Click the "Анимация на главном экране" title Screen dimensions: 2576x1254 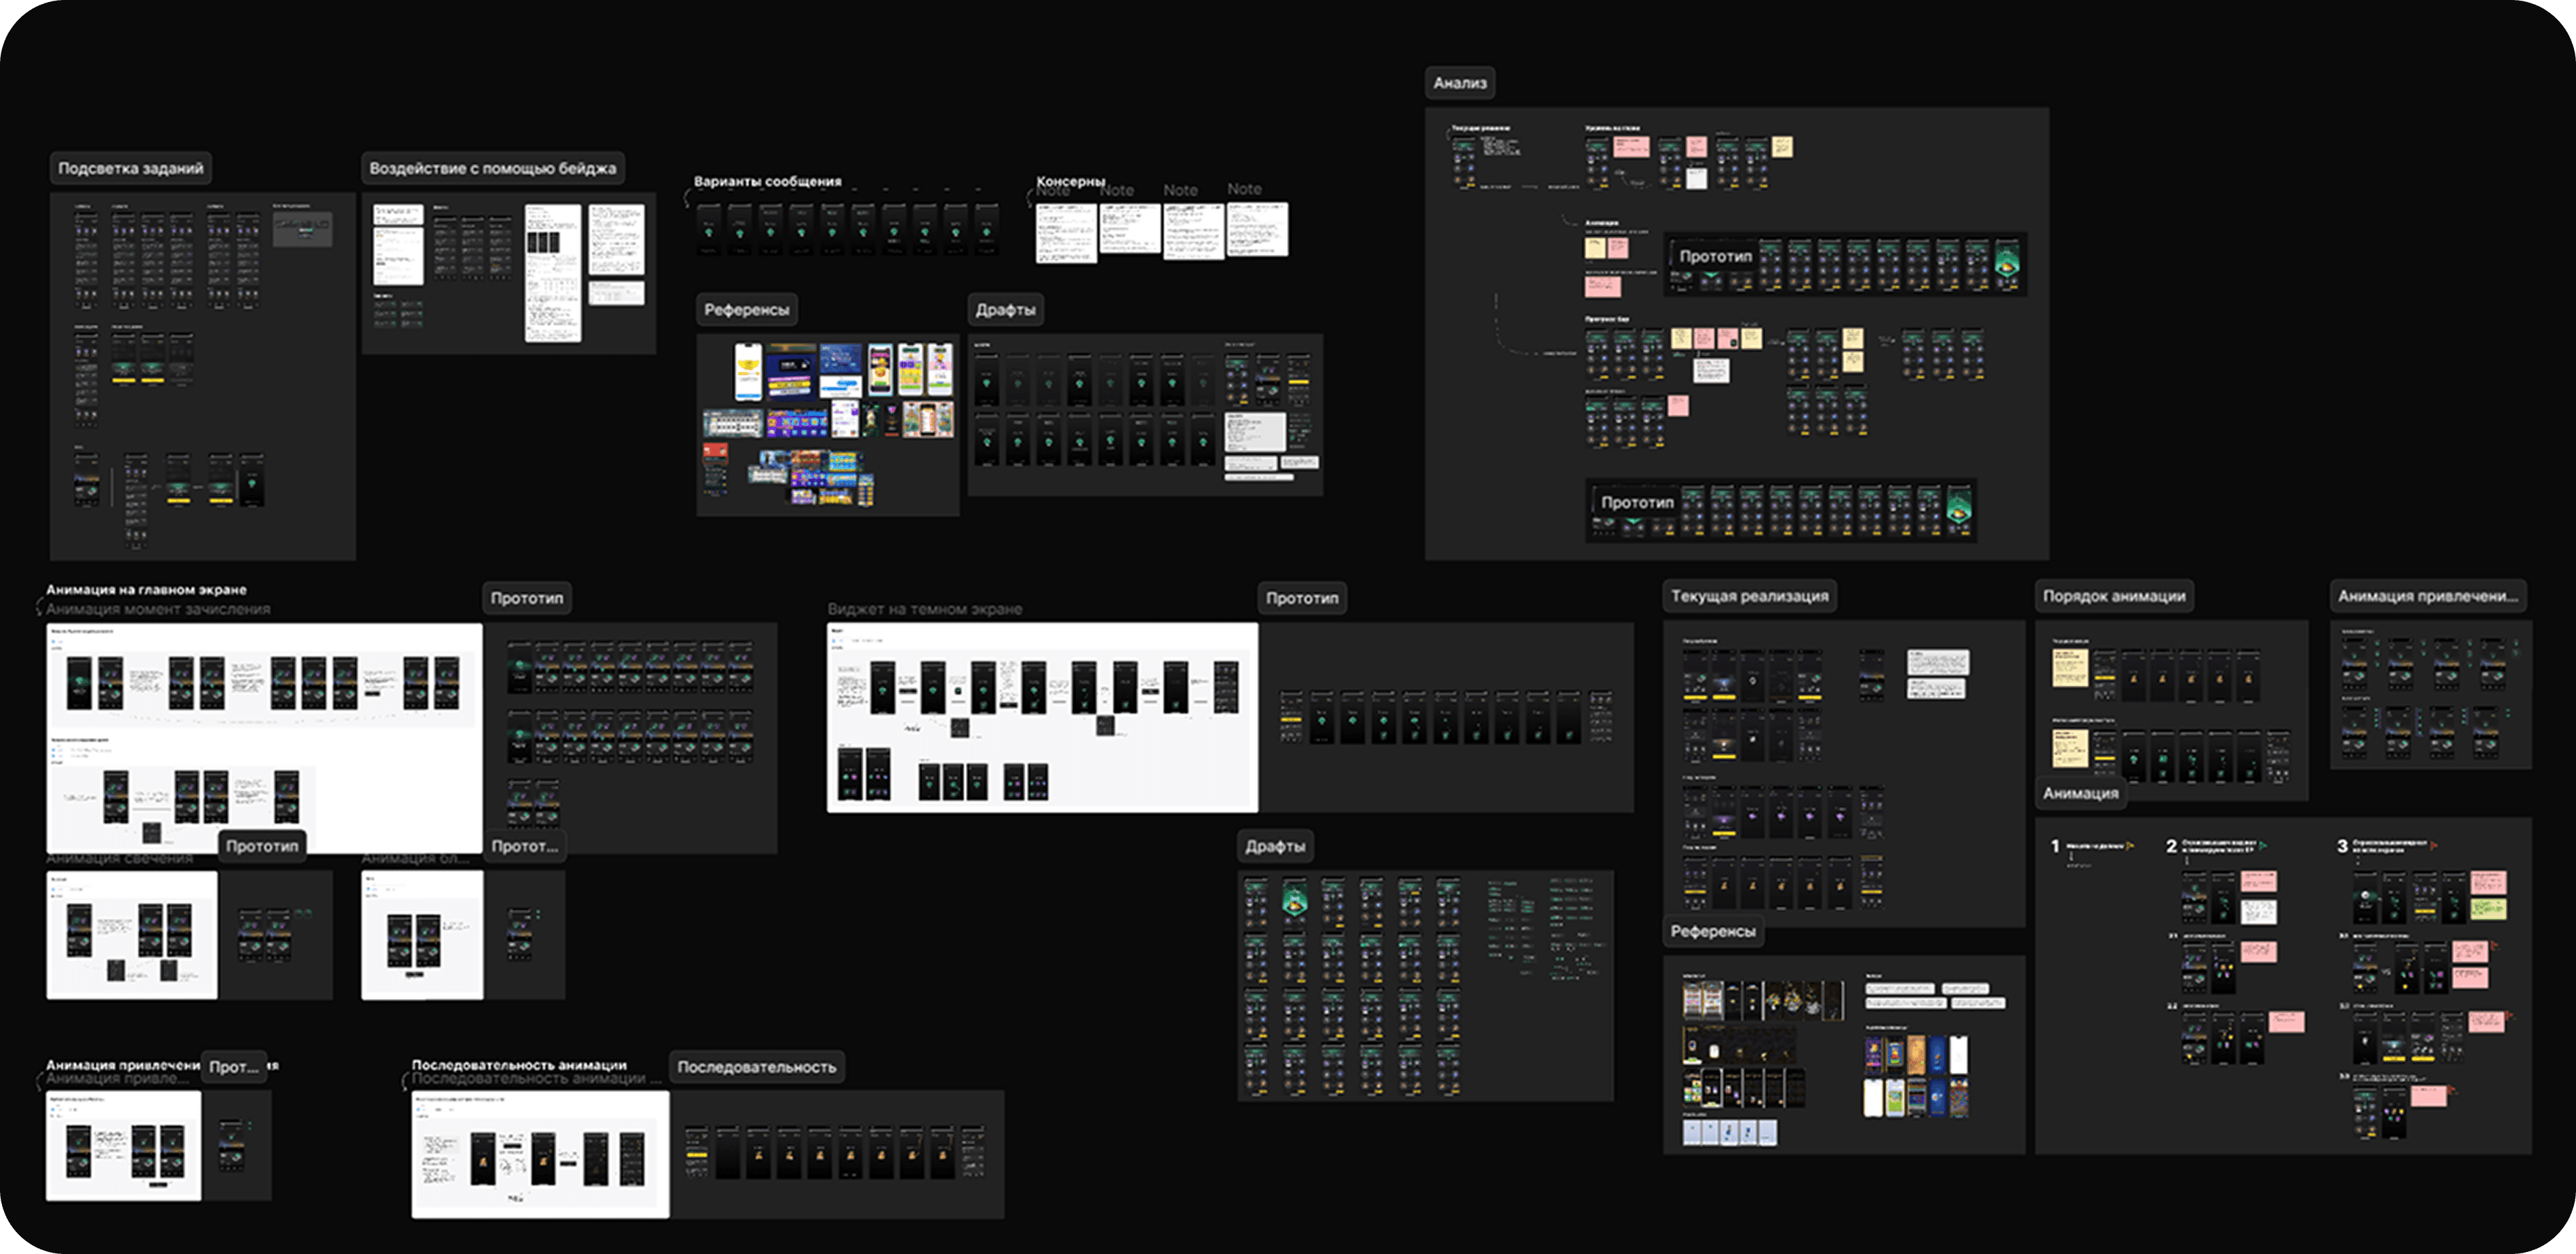point(146,590)
